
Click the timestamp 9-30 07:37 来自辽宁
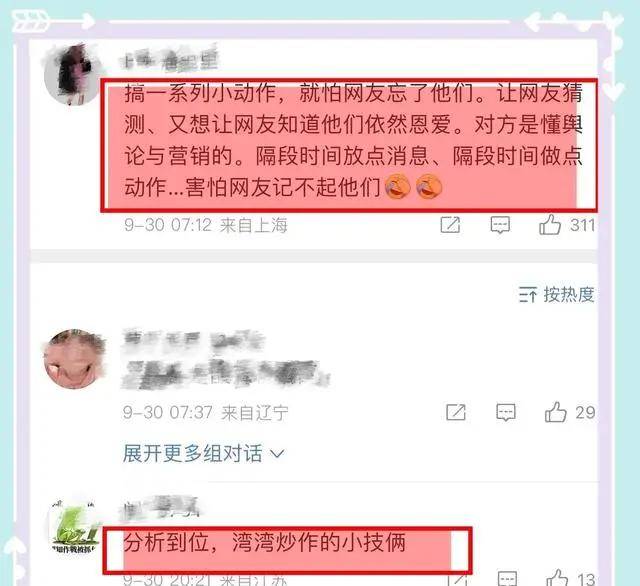tap(205, 413)
